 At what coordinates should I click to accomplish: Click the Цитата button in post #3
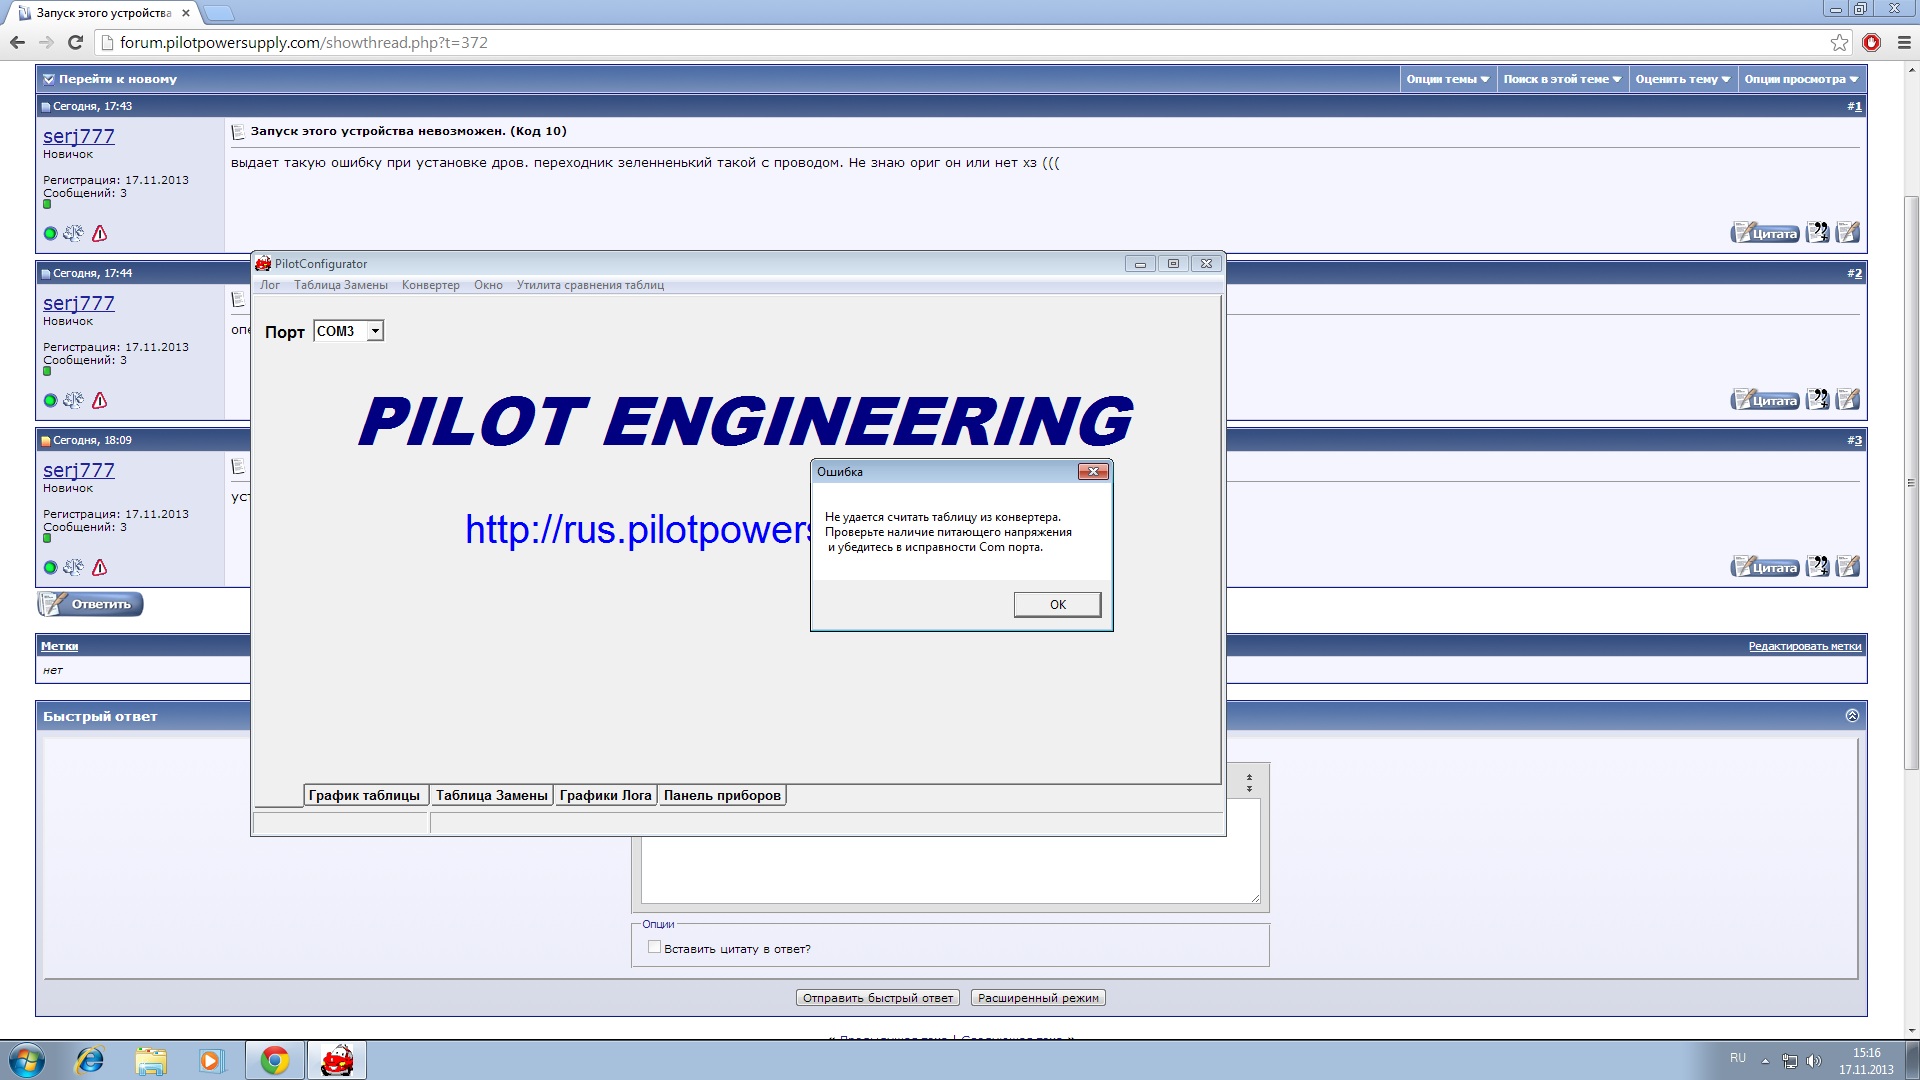pos(1765,567)
